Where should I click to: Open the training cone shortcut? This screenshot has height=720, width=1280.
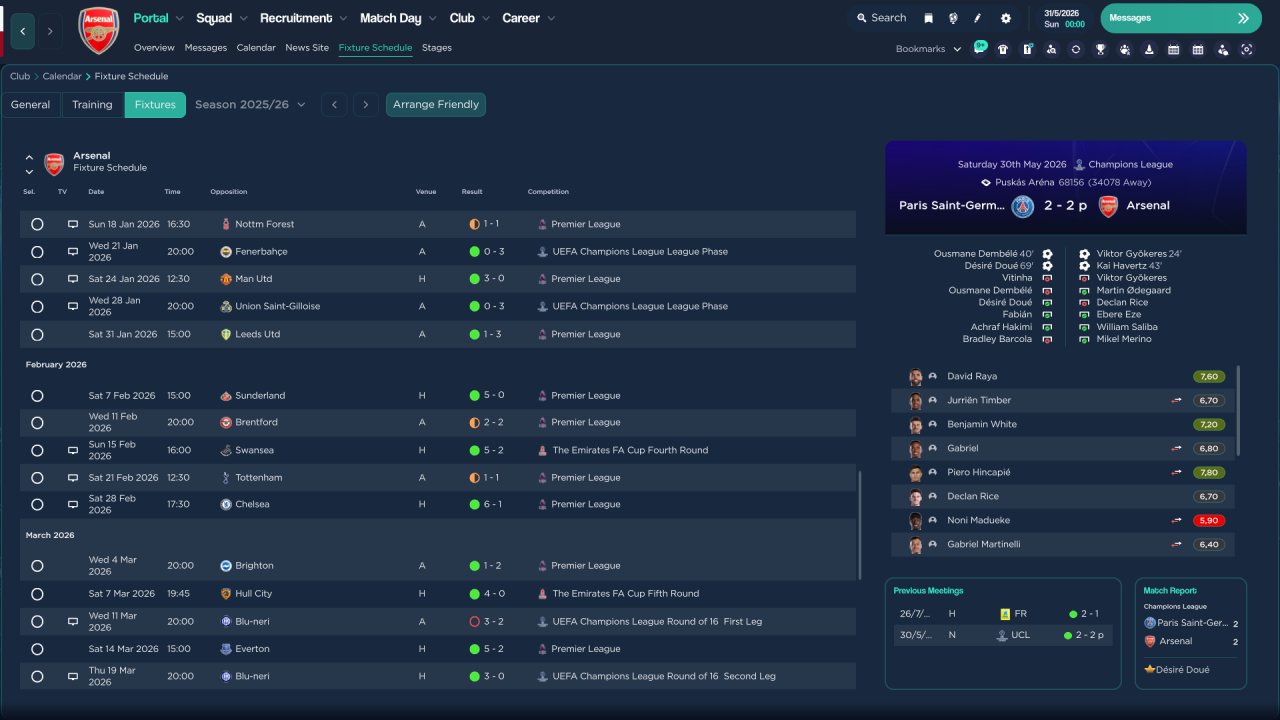1149,49
